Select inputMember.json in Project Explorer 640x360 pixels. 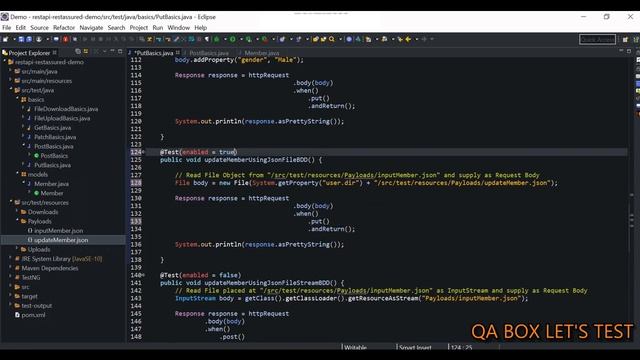[58, 231]
